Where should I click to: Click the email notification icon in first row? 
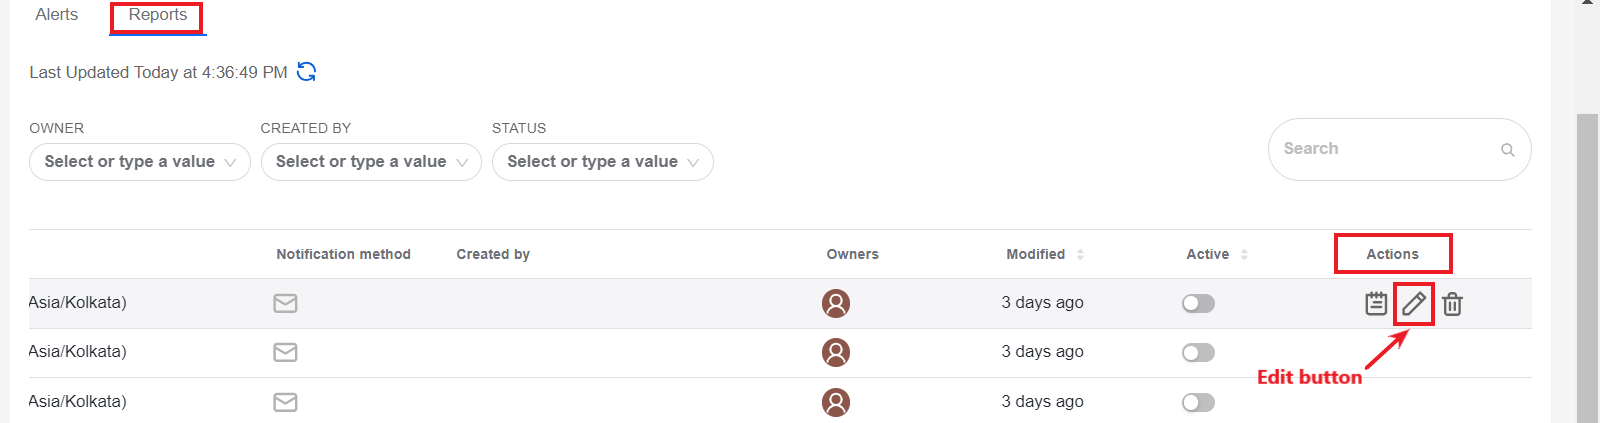[285, 303]
